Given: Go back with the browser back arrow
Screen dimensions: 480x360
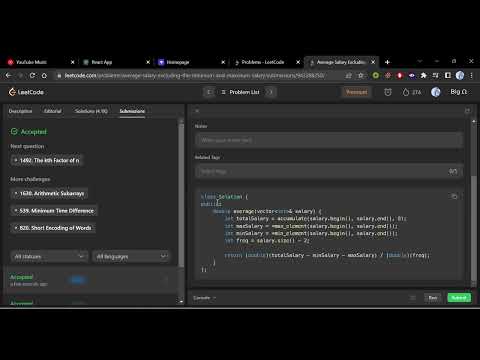Looking at the screenshot, I should coord(8,76).
